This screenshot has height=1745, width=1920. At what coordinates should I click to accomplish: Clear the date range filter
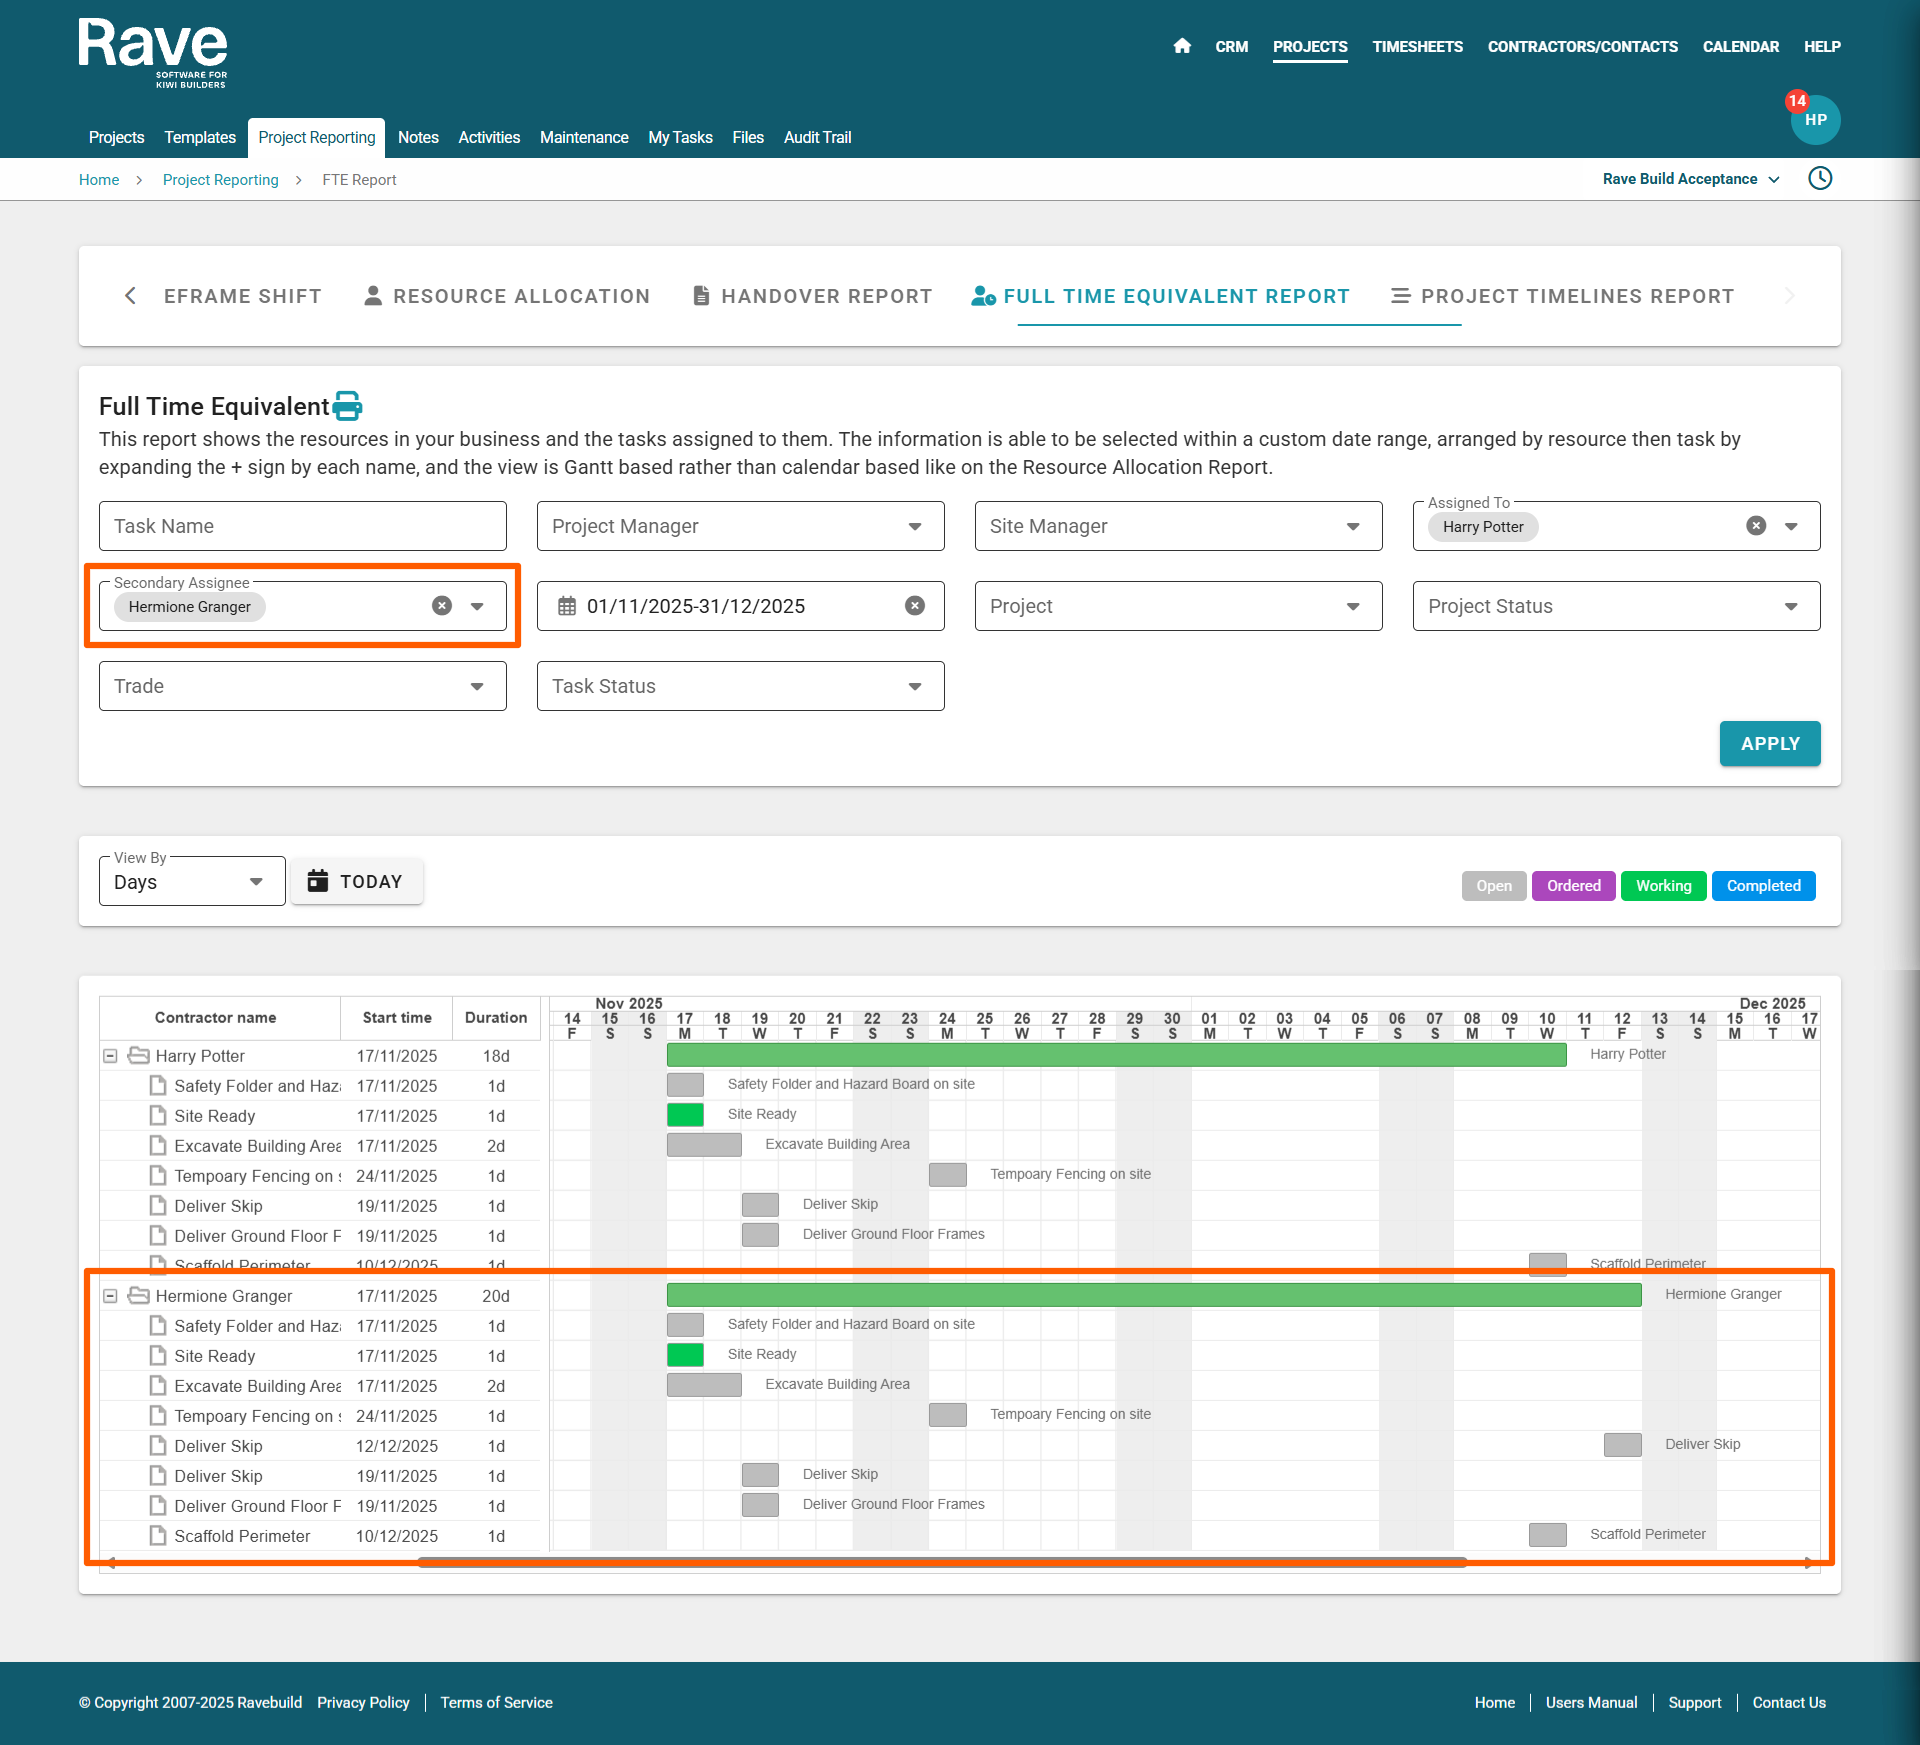(x=914, y=606)
